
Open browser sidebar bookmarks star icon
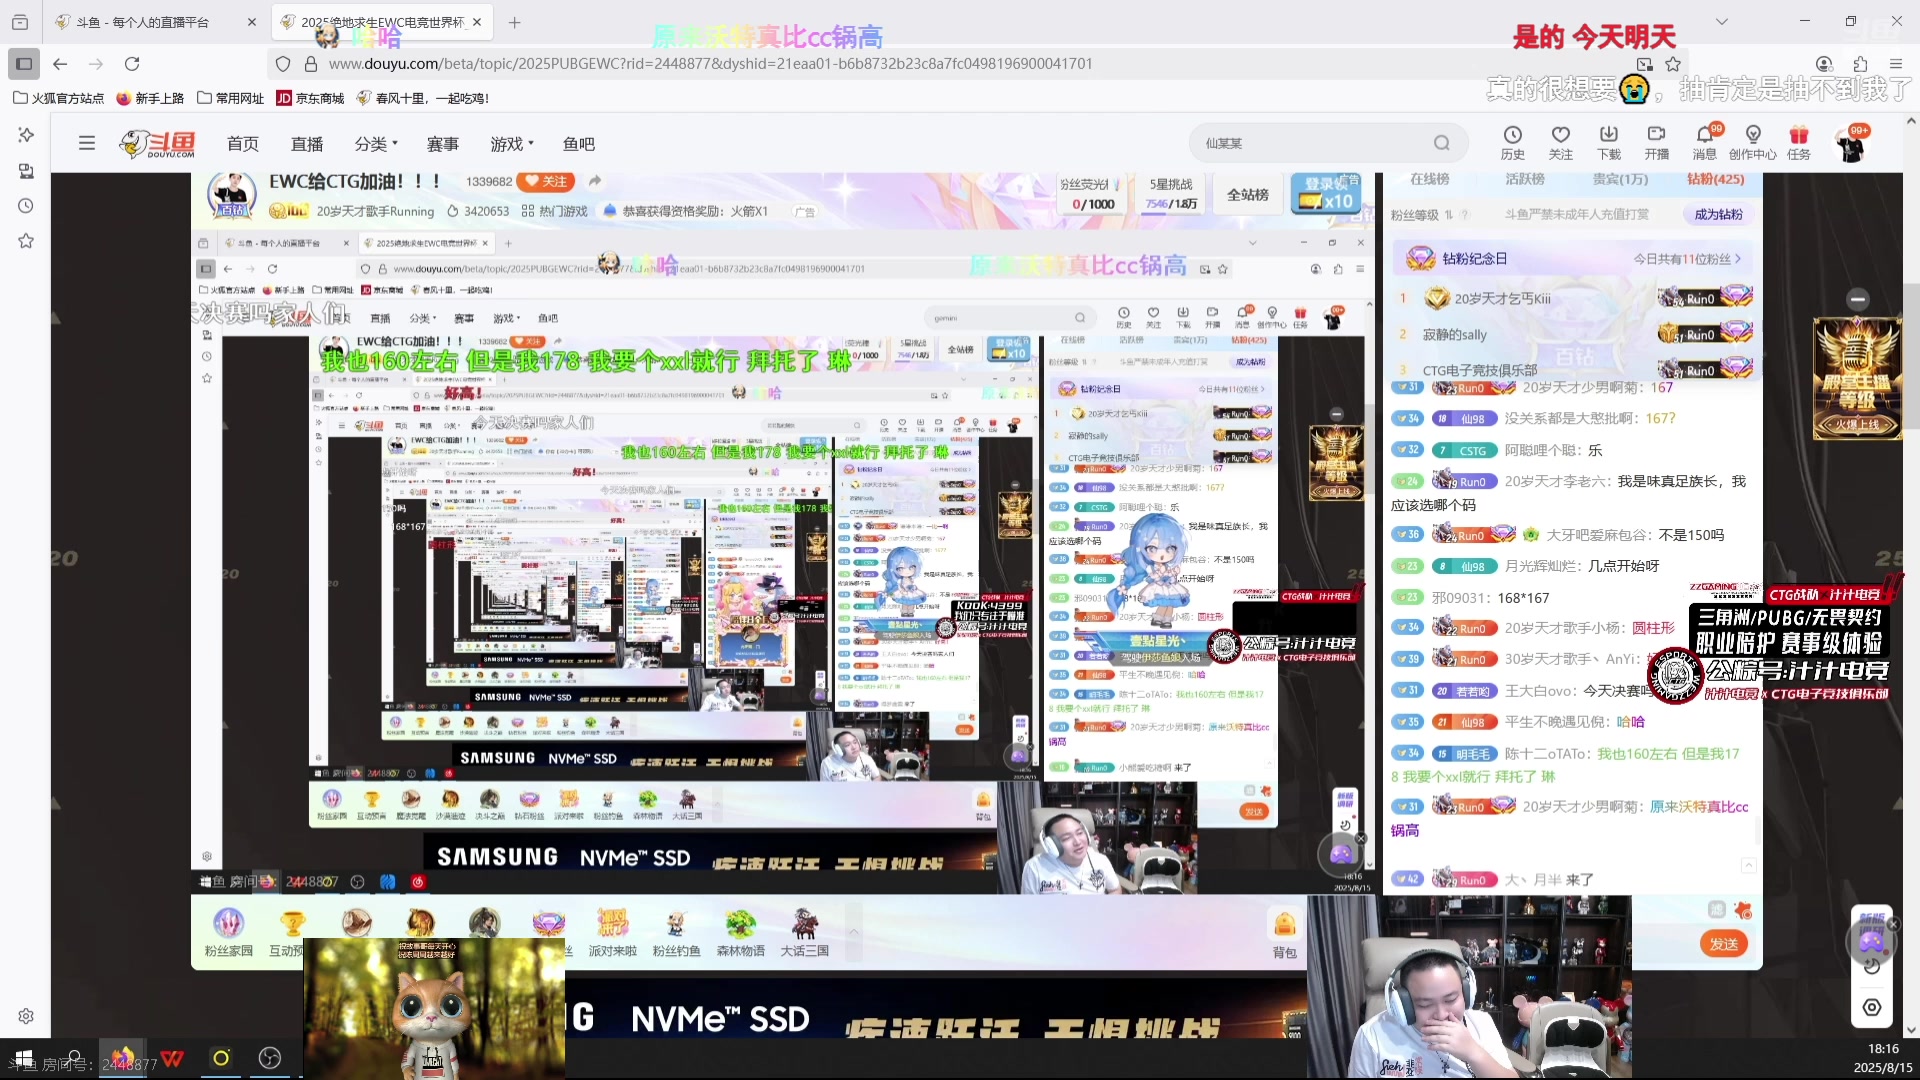click(26, 241)
